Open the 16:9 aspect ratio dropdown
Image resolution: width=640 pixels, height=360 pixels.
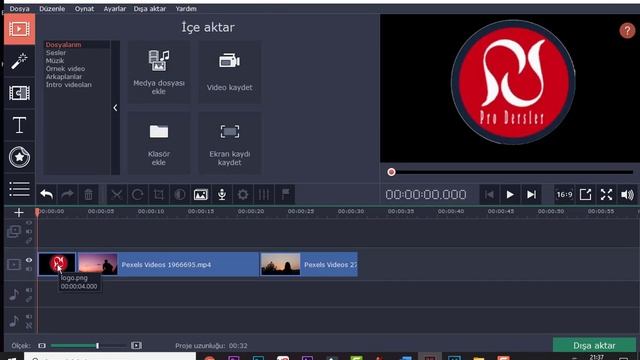(x=564, y=194)
